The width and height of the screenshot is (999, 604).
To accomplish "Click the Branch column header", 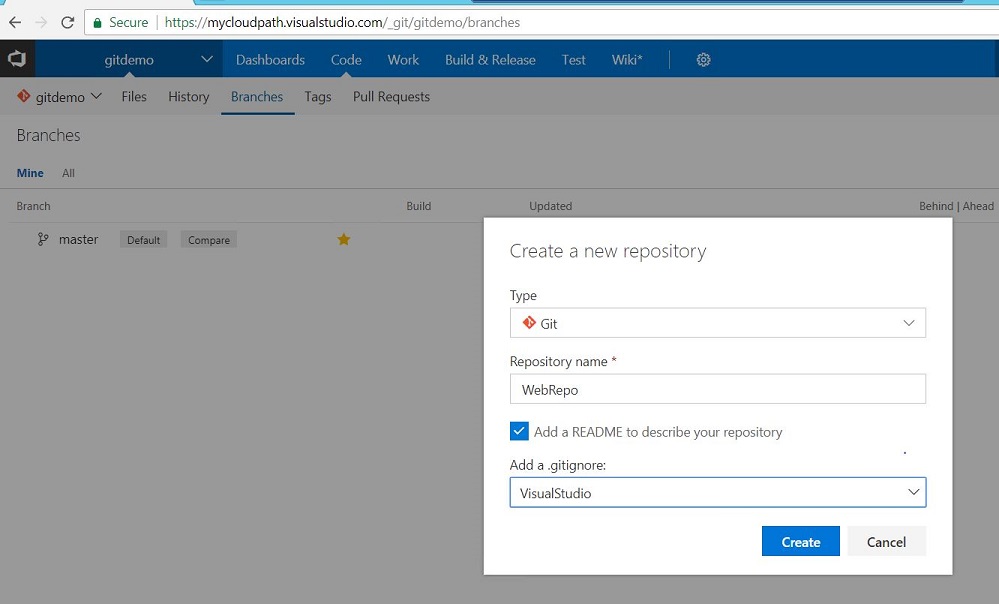I will pyautogui.click(x=33, y=206).
